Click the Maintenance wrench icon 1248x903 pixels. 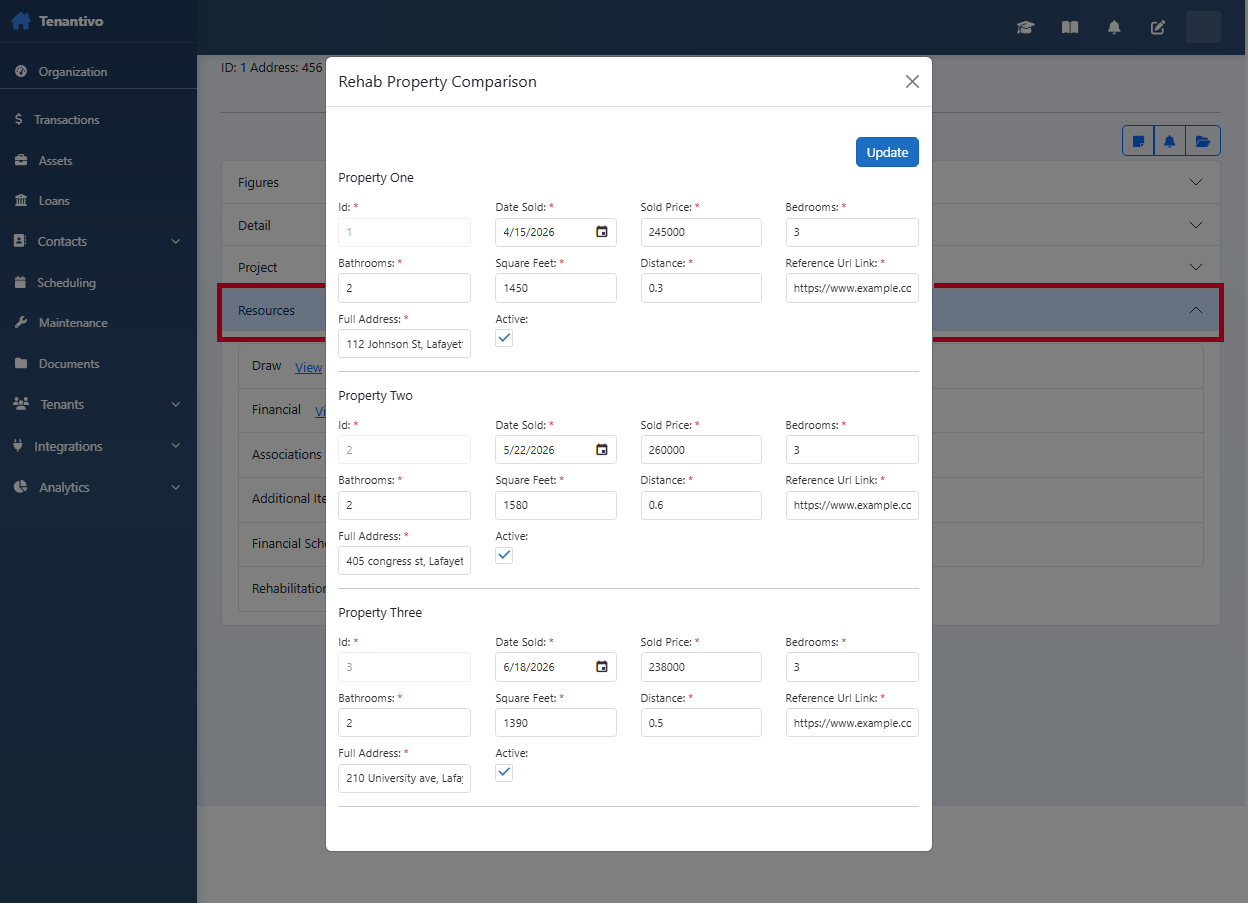(20, 323)
